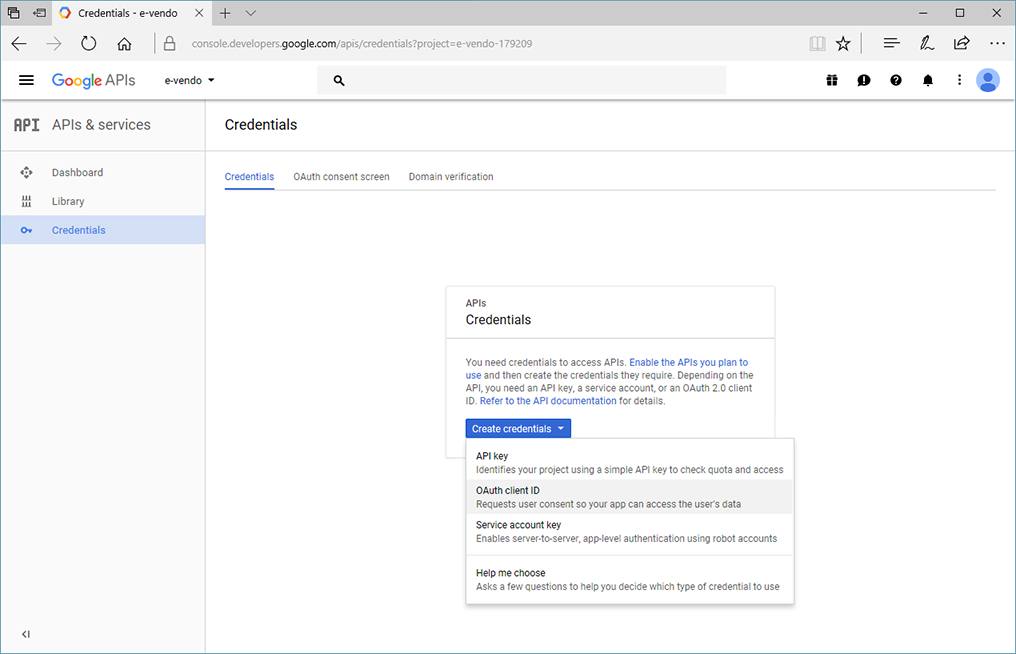
Task: Switch to the OAuth consent screen tab
Action: [341, 177]
